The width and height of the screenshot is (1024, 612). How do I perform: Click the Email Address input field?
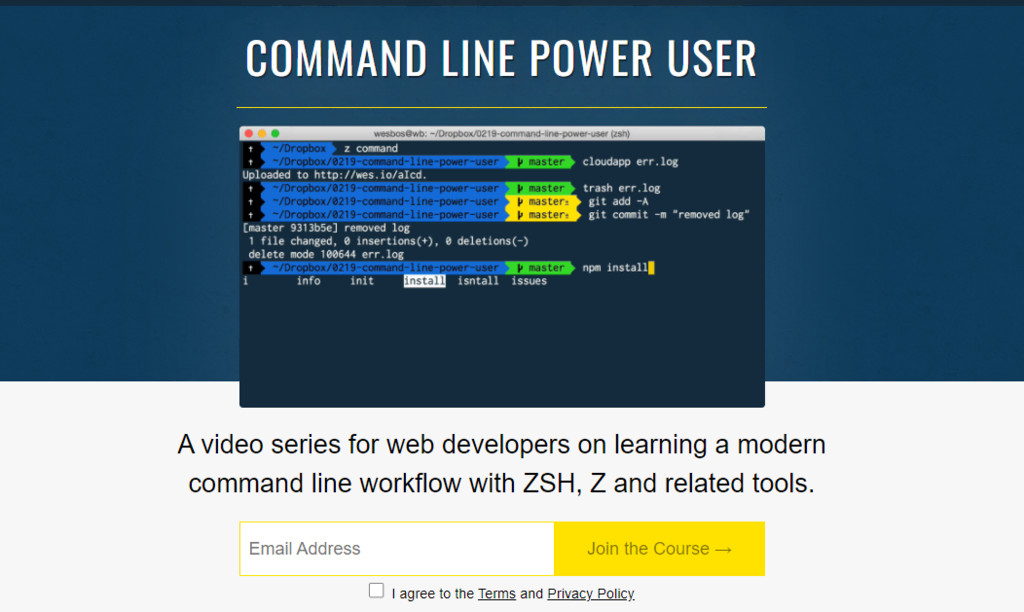pyautogui.click(x=396, y=548)
